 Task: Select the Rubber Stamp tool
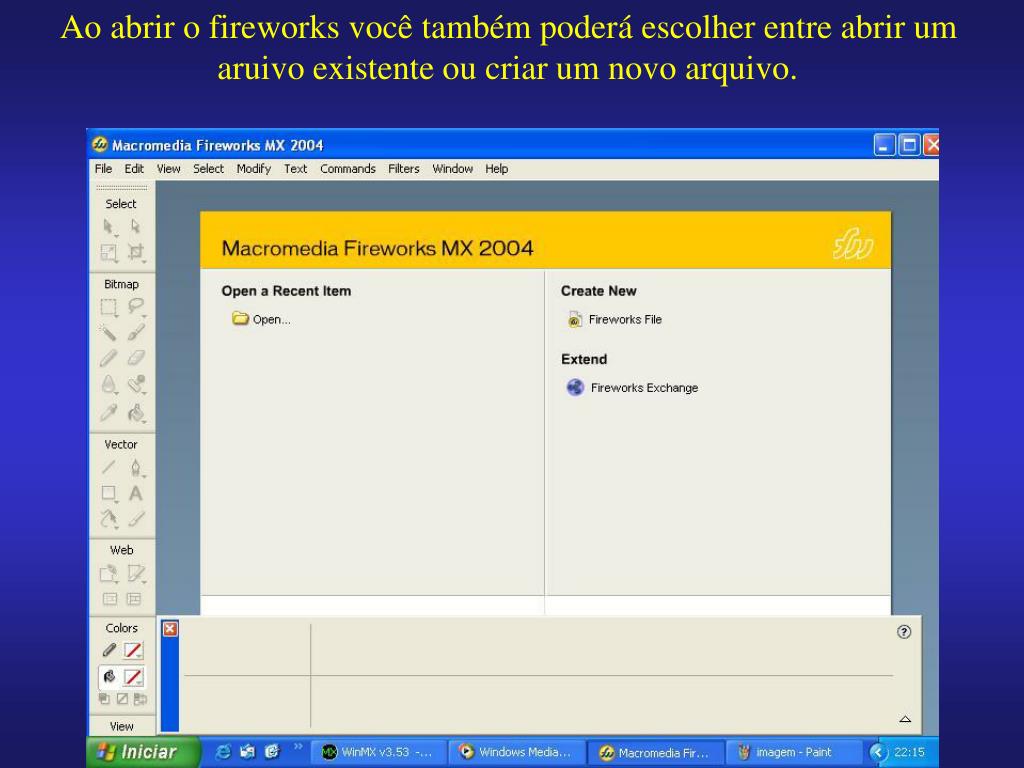tap(136, 385)
